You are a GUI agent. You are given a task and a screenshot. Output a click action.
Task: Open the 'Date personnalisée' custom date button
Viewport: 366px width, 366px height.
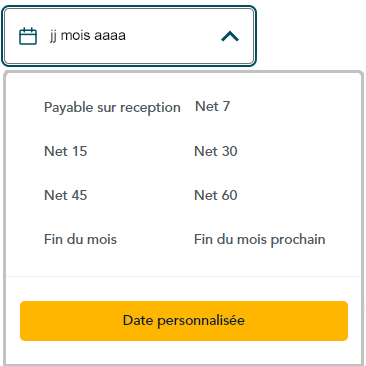click(184, 321)
